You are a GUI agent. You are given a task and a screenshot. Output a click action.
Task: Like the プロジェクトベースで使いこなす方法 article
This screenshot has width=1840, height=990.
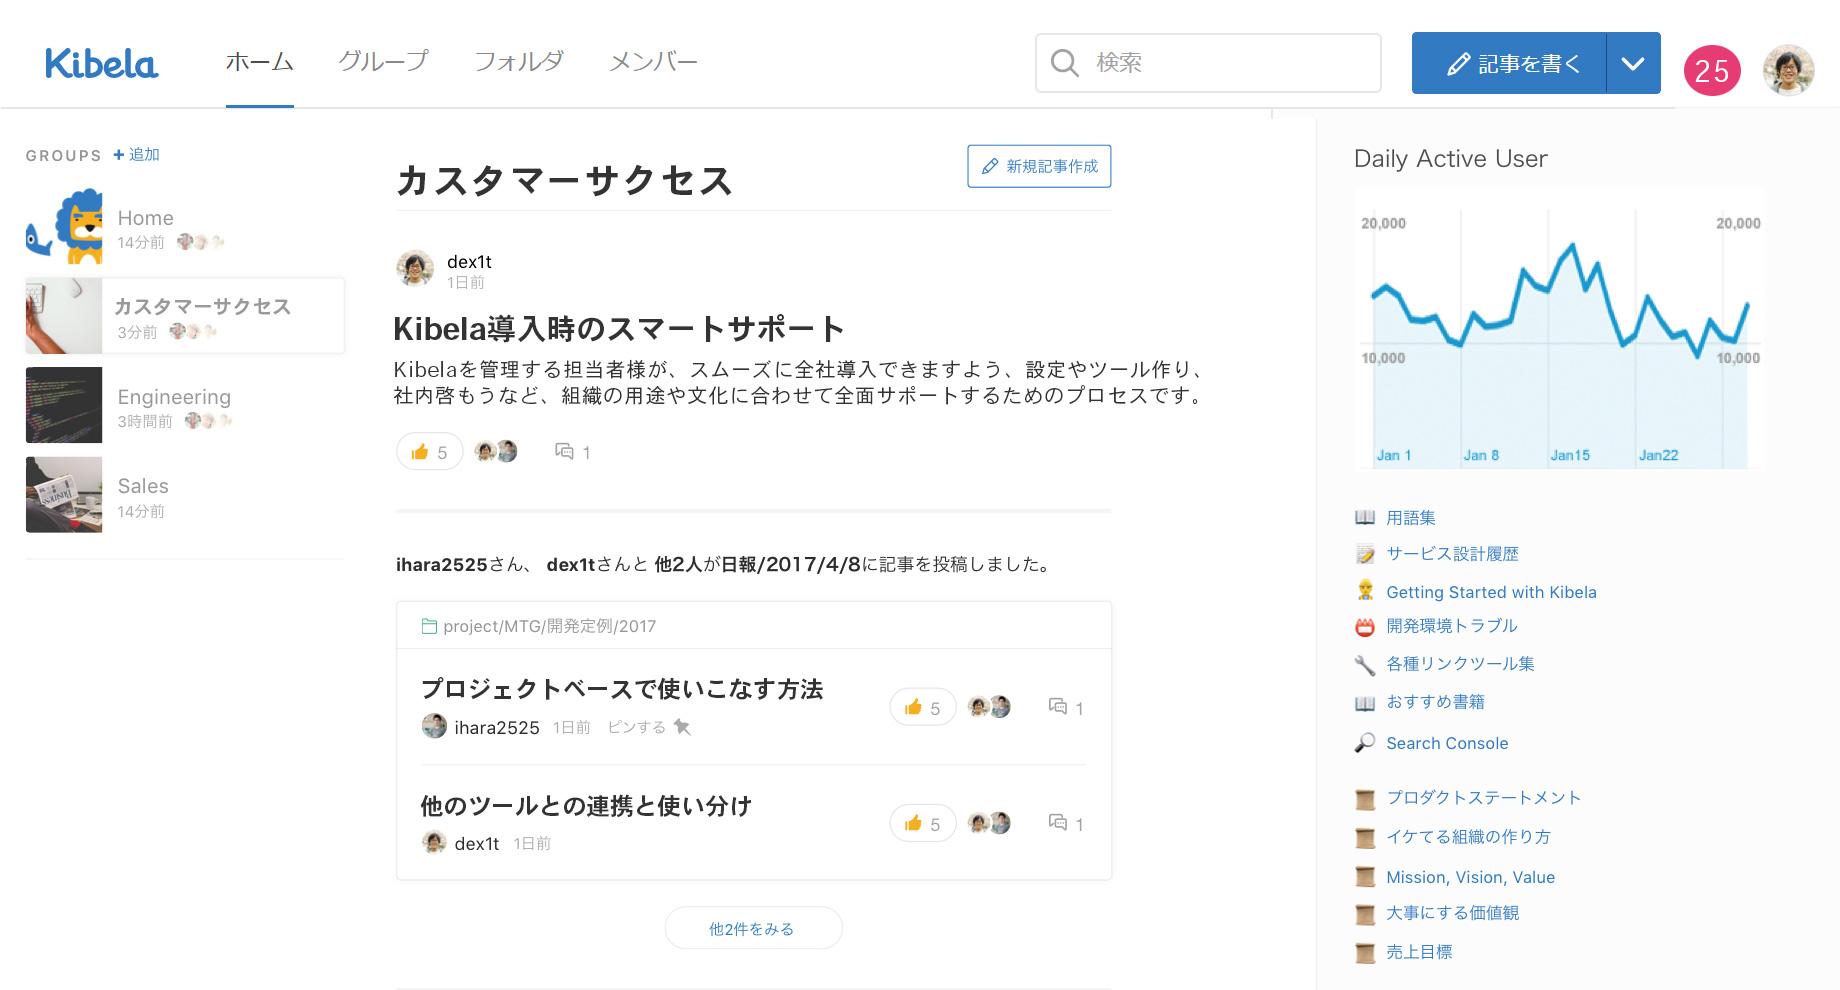tap(922, 708)
